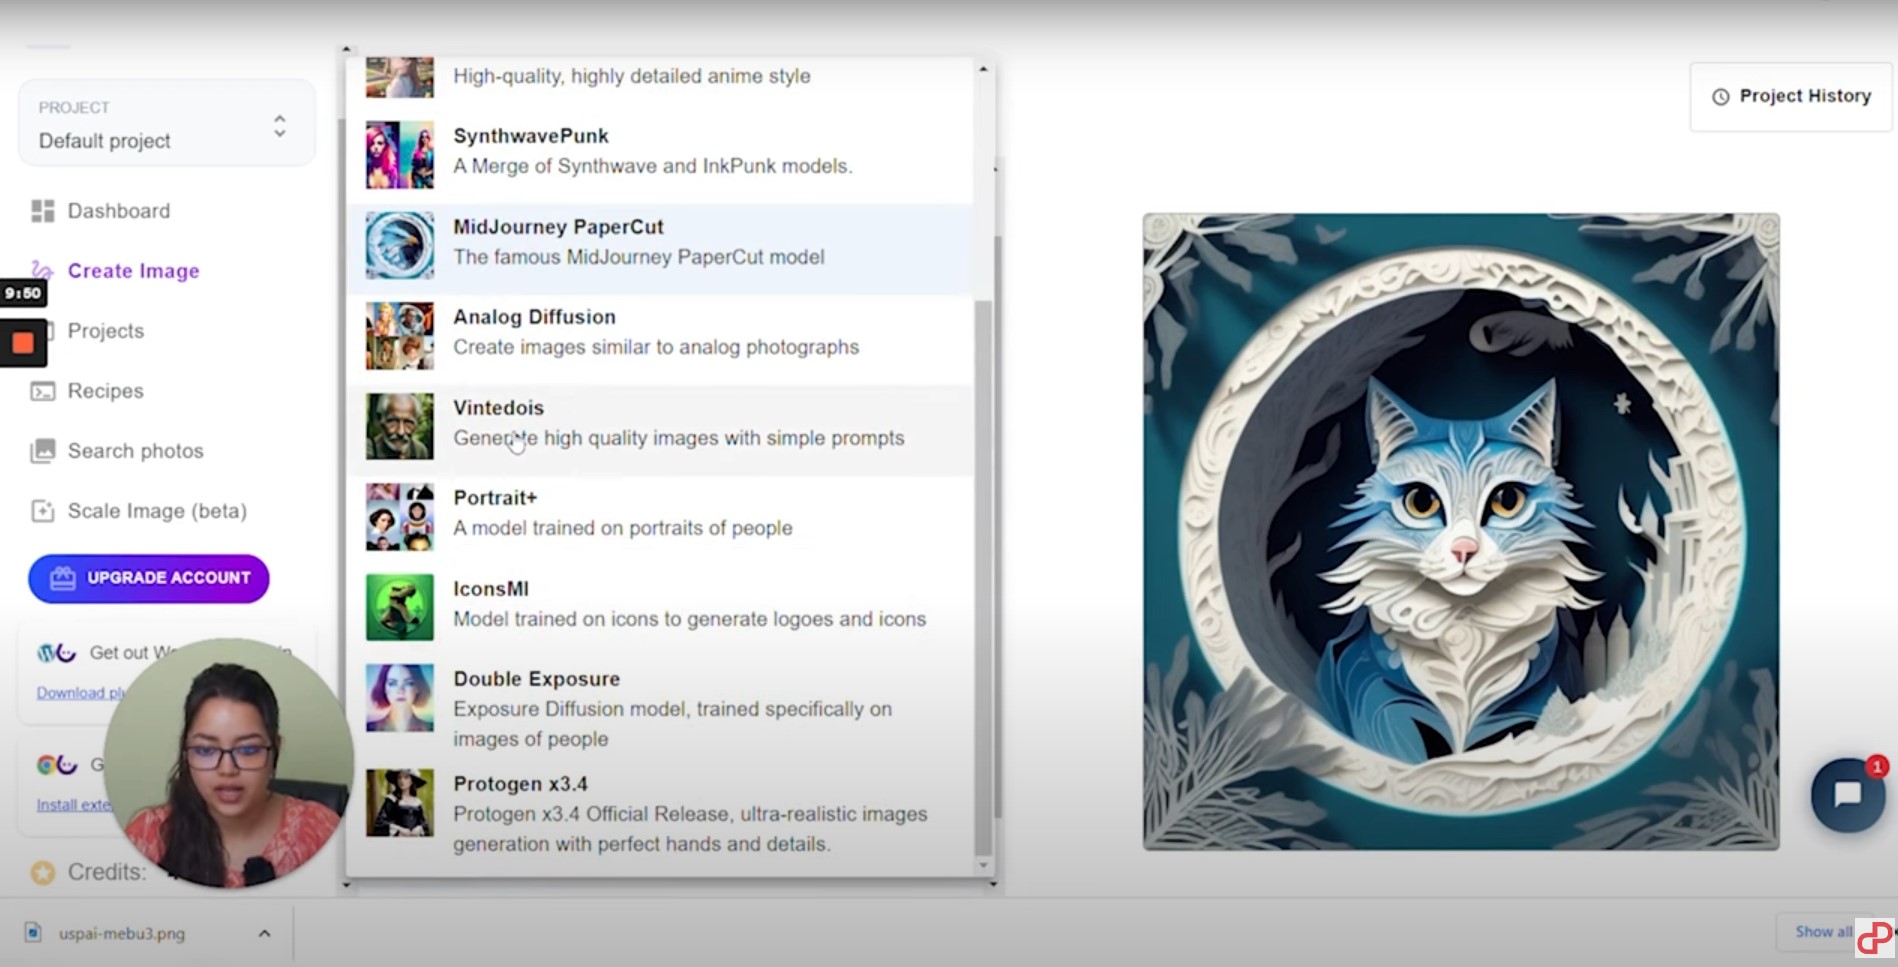Click the Dashboard grid icon
This screenshot has width=1898, height=967.
(x=42, y=211)
